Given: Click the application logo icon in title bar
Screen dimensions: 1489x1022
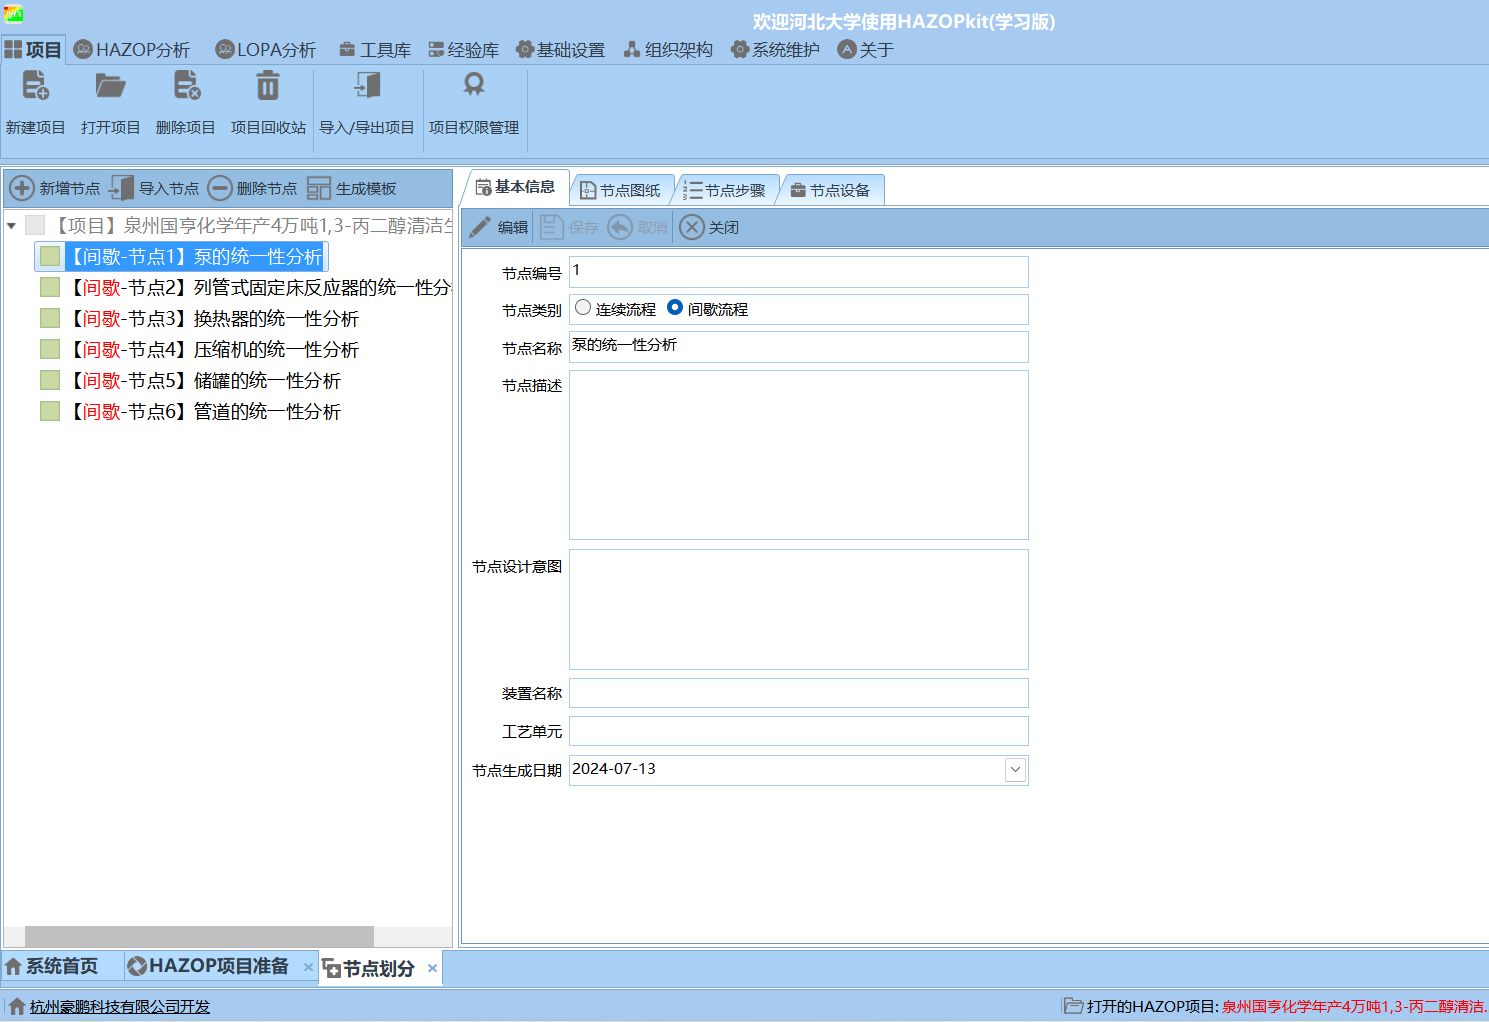Looking at the screenshot, I should (x=13, y=14).
